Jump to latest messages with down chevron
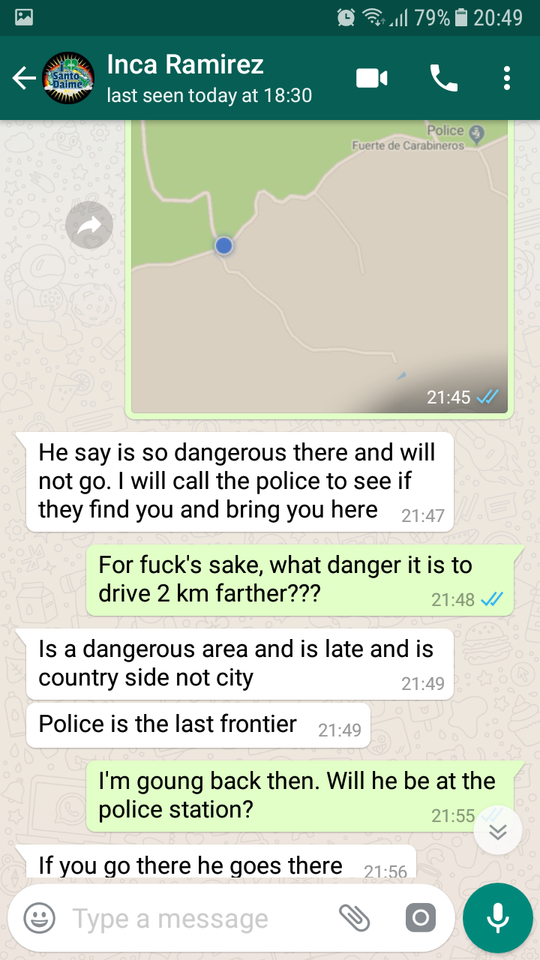Screen dimensions: 540x960 pos(498,831)
